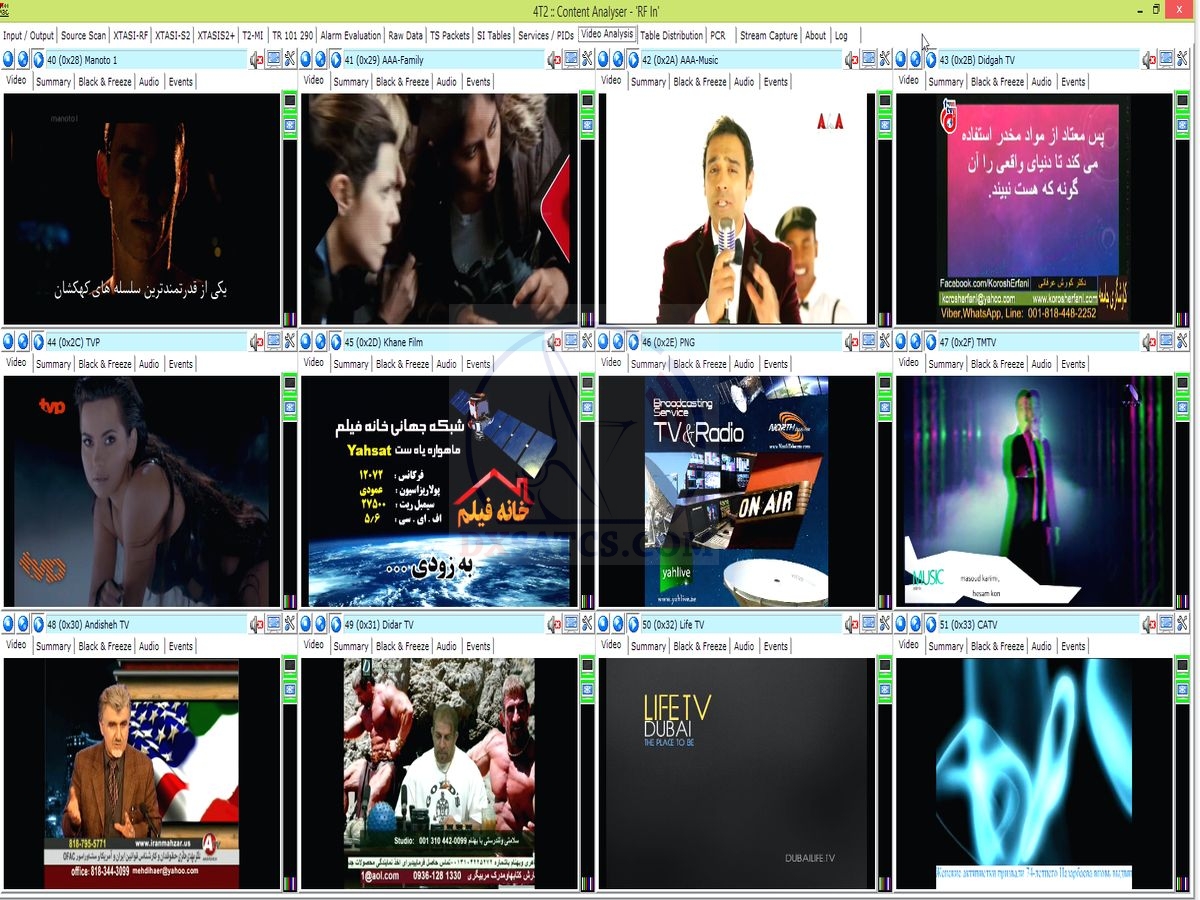Viewport: 1200px width, 900px height.
Task: Open the Alarm Evaluation tab
Action: pyautogui.click(x=350, y=35)
